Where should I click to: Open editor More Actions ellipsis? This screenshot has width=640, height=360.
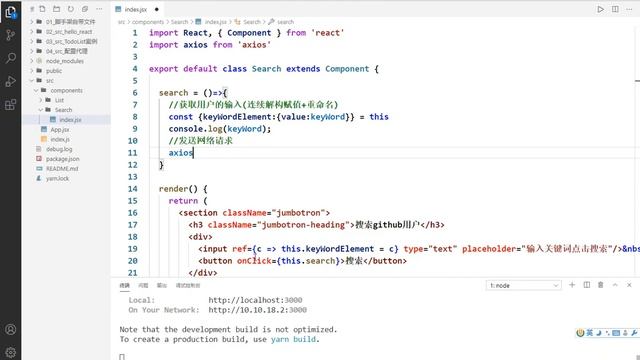point(629,9)
